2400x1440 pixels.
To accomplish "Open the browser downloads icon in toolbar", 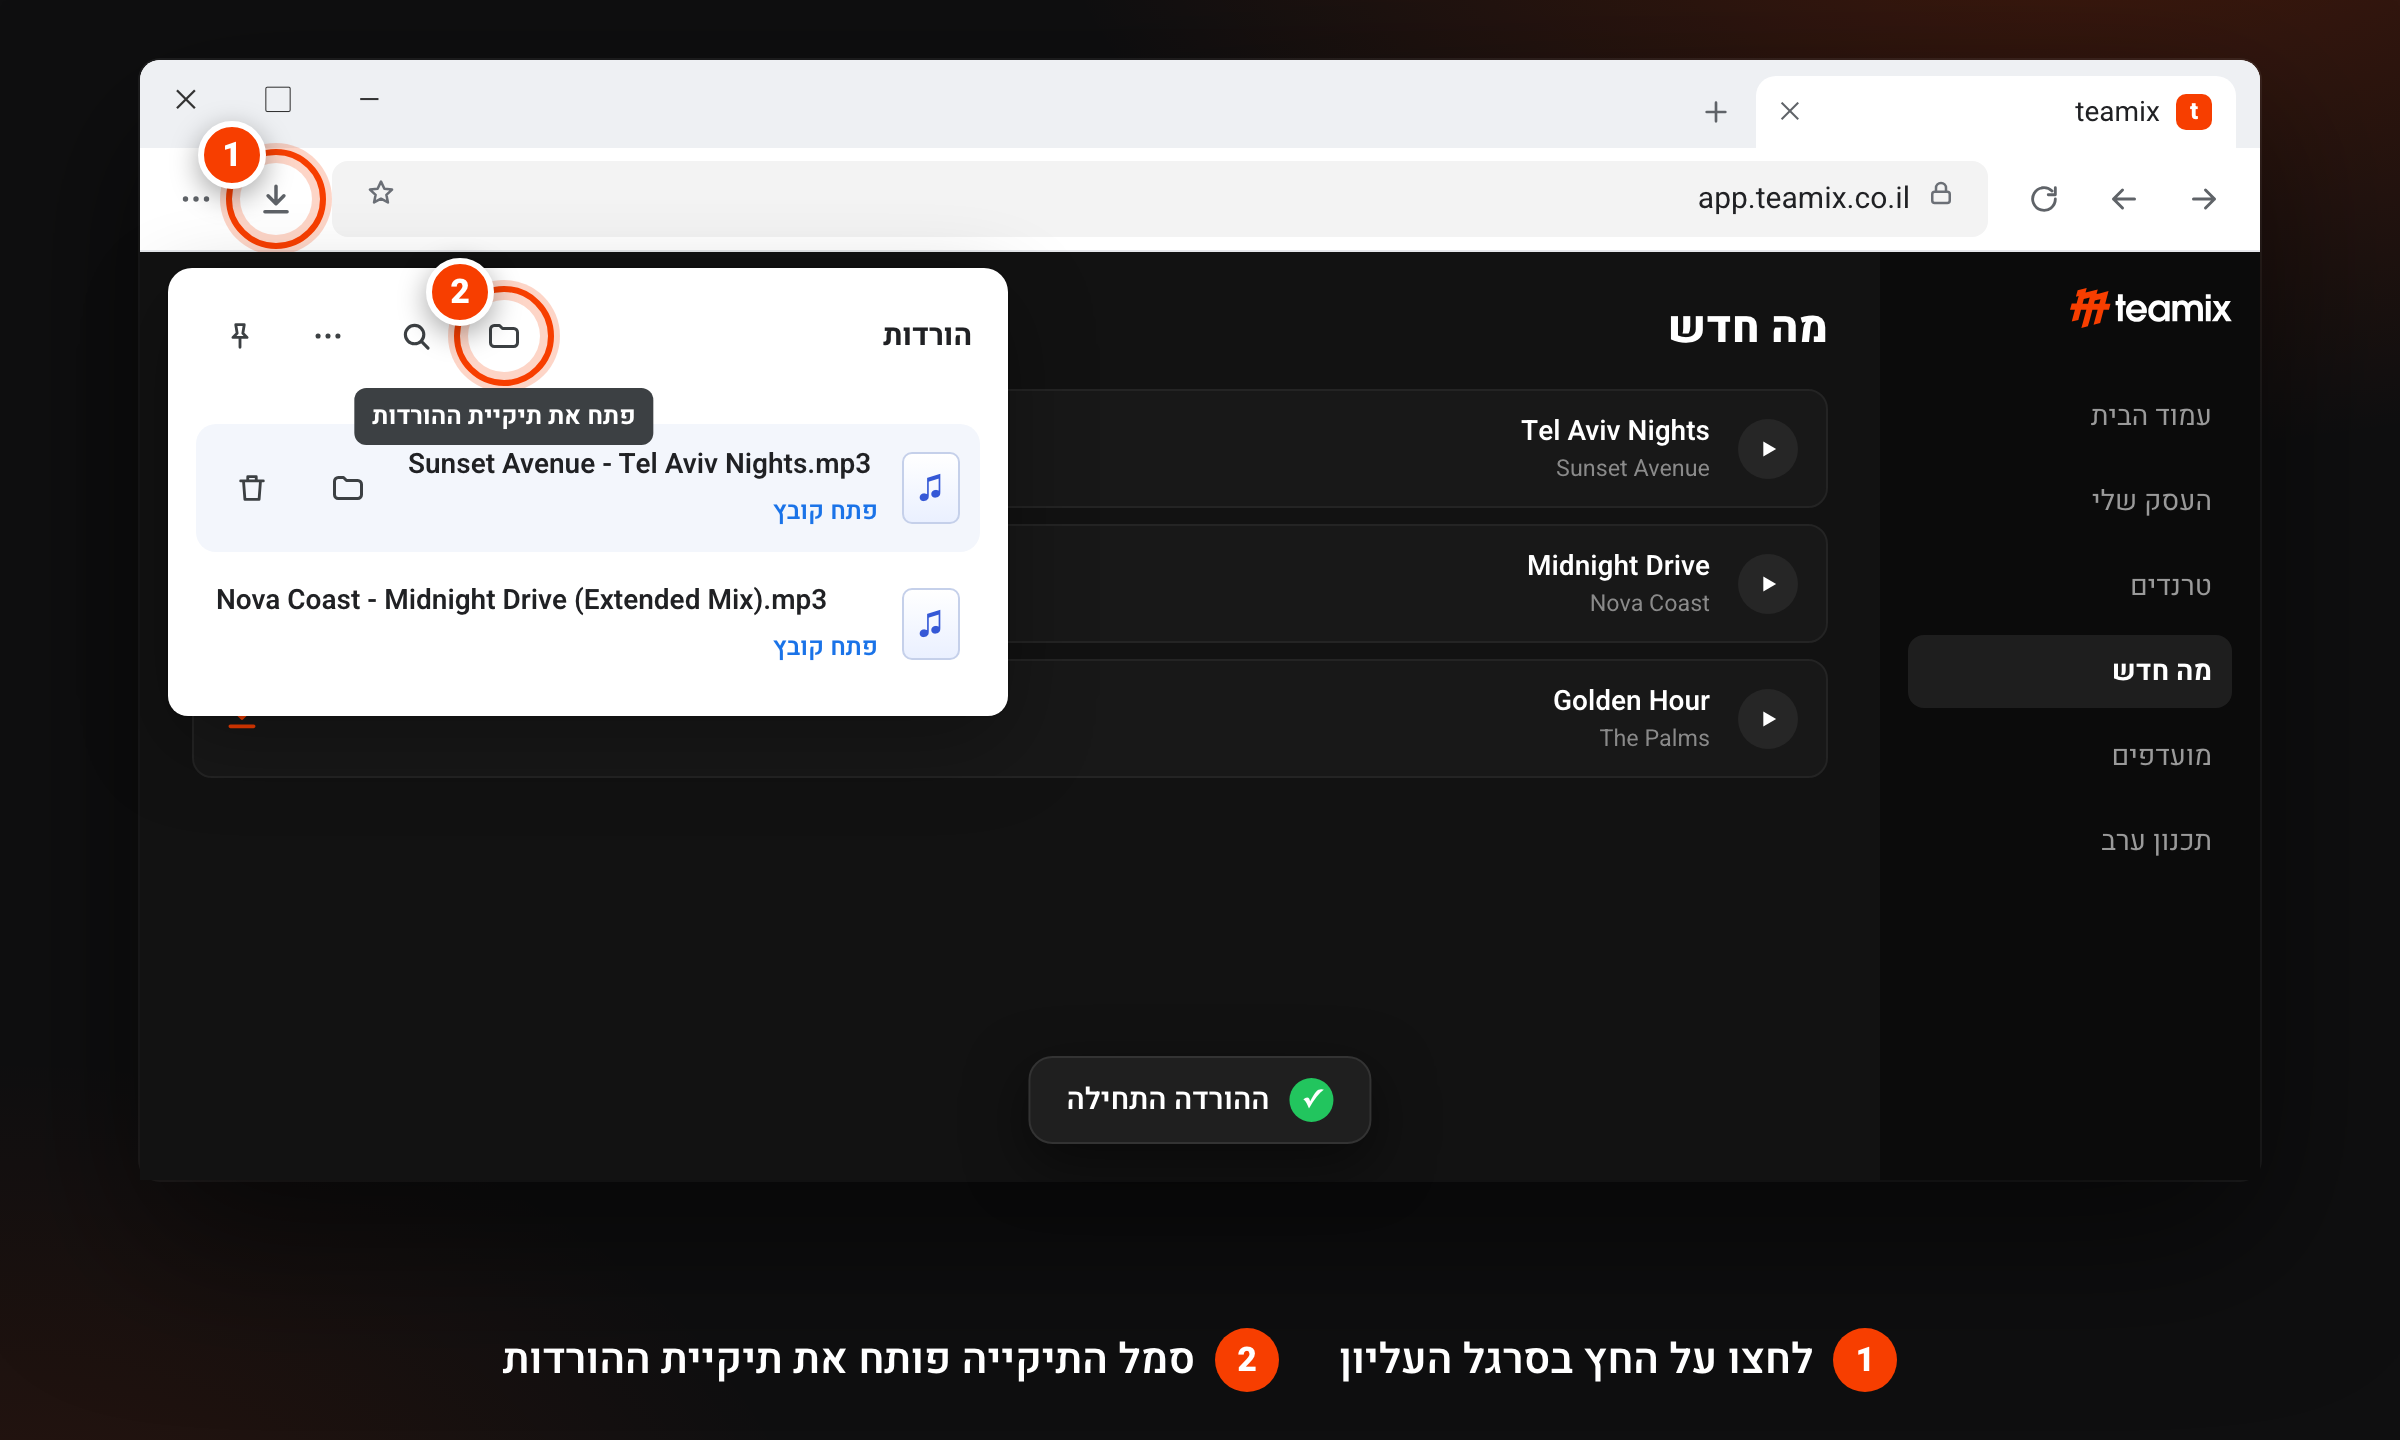I will click(276, 199).
